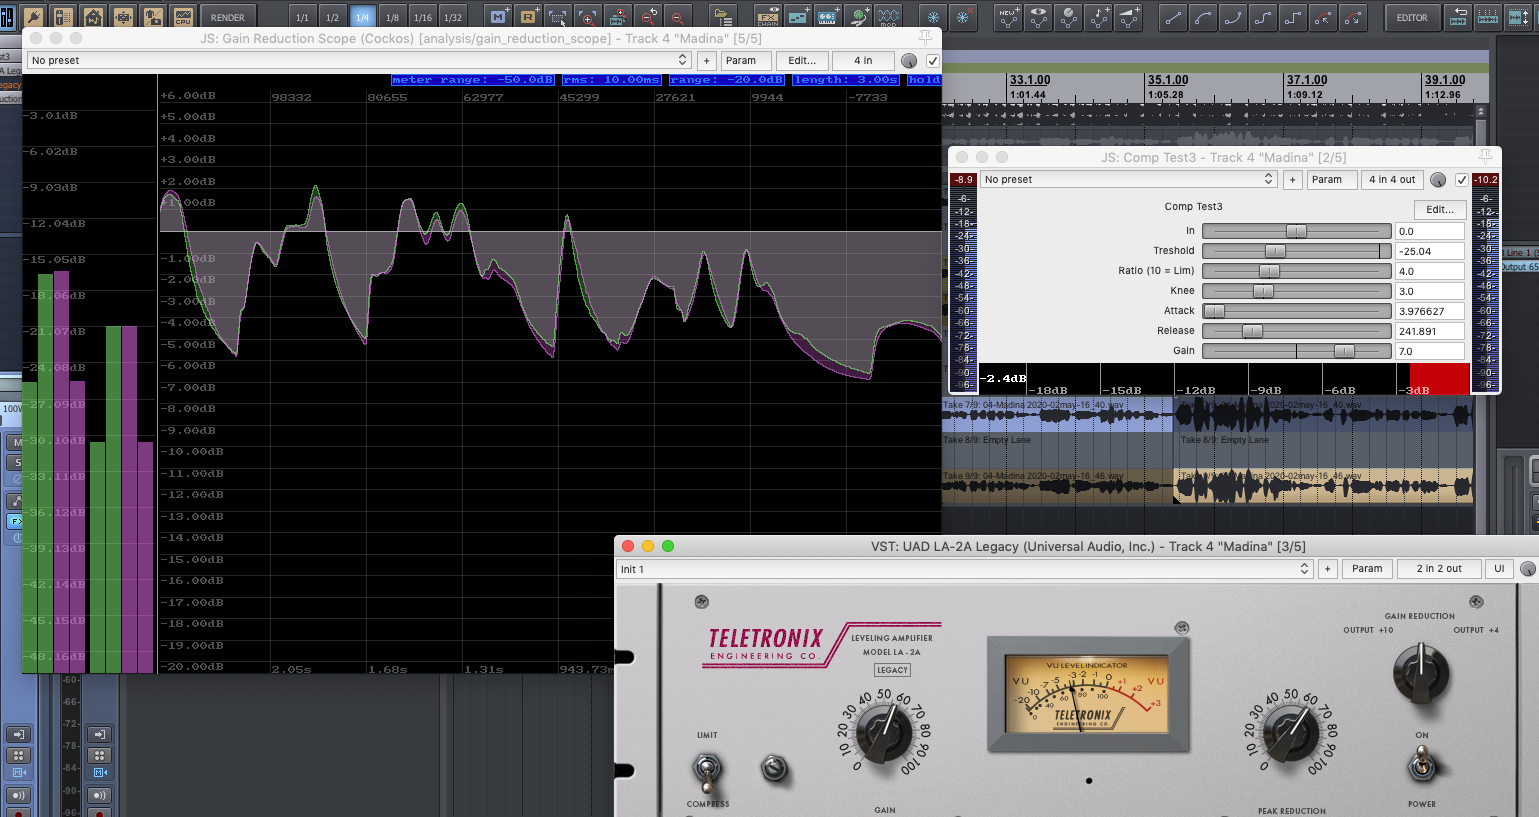Click the wet knob in Gain Reduction Scope header

[909, 61]
